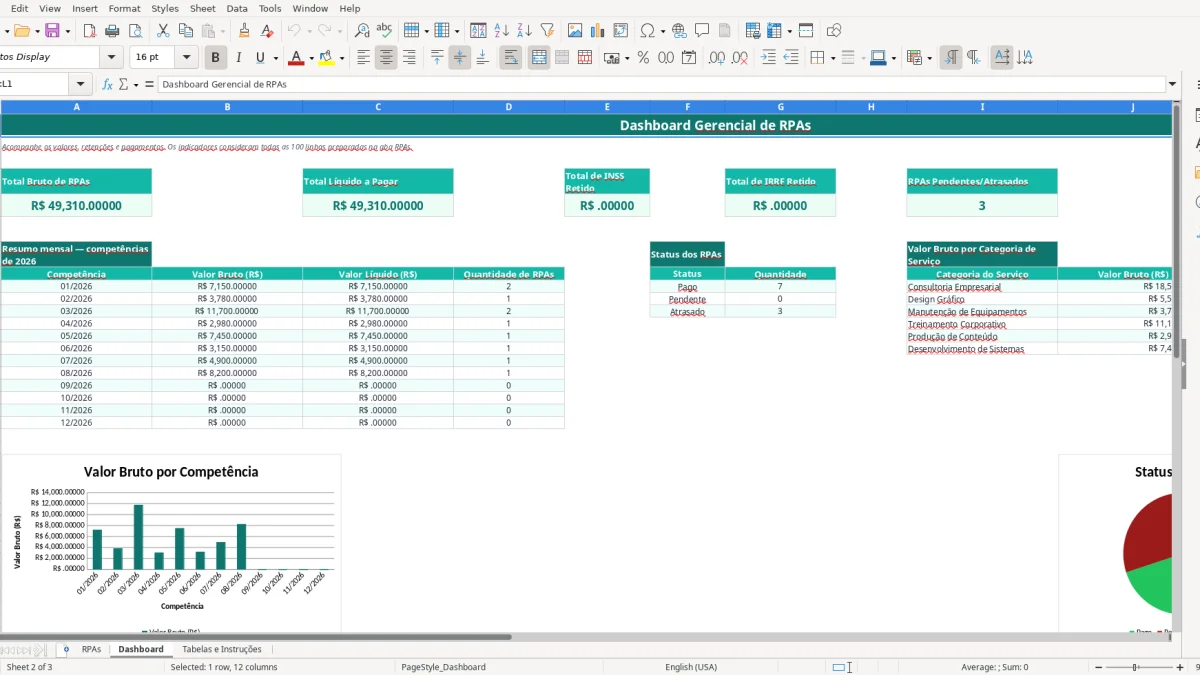Click the formula input line
This screenshot has height=675, width=1200.
pyautogui.click(x=661, y=85)
